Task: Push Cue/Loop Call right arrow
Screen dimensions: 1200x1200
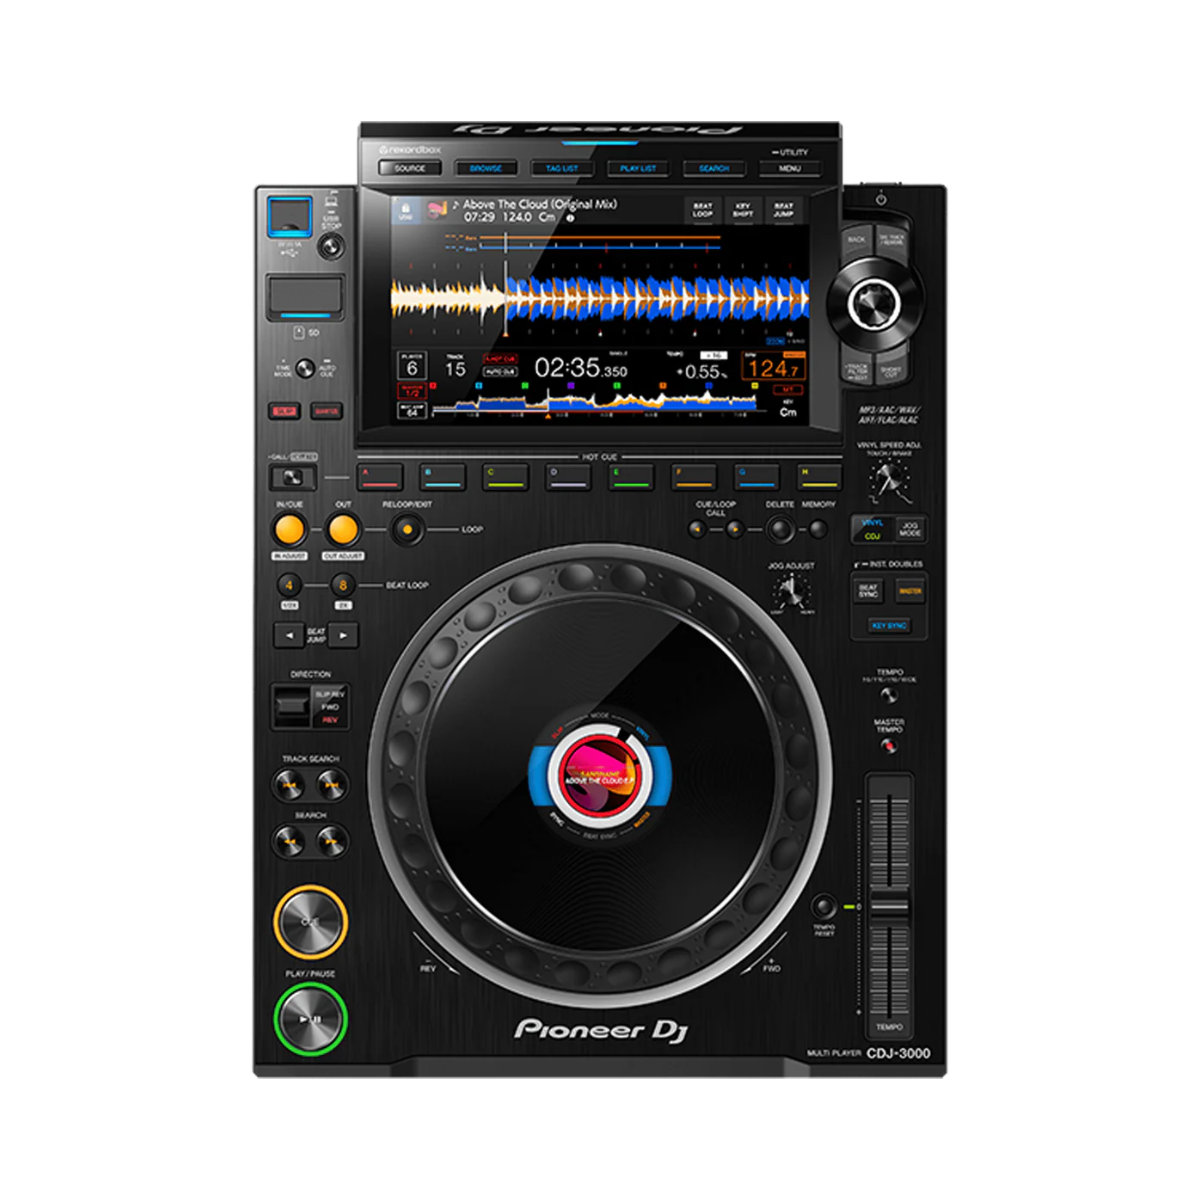Action: coord(735,529)
